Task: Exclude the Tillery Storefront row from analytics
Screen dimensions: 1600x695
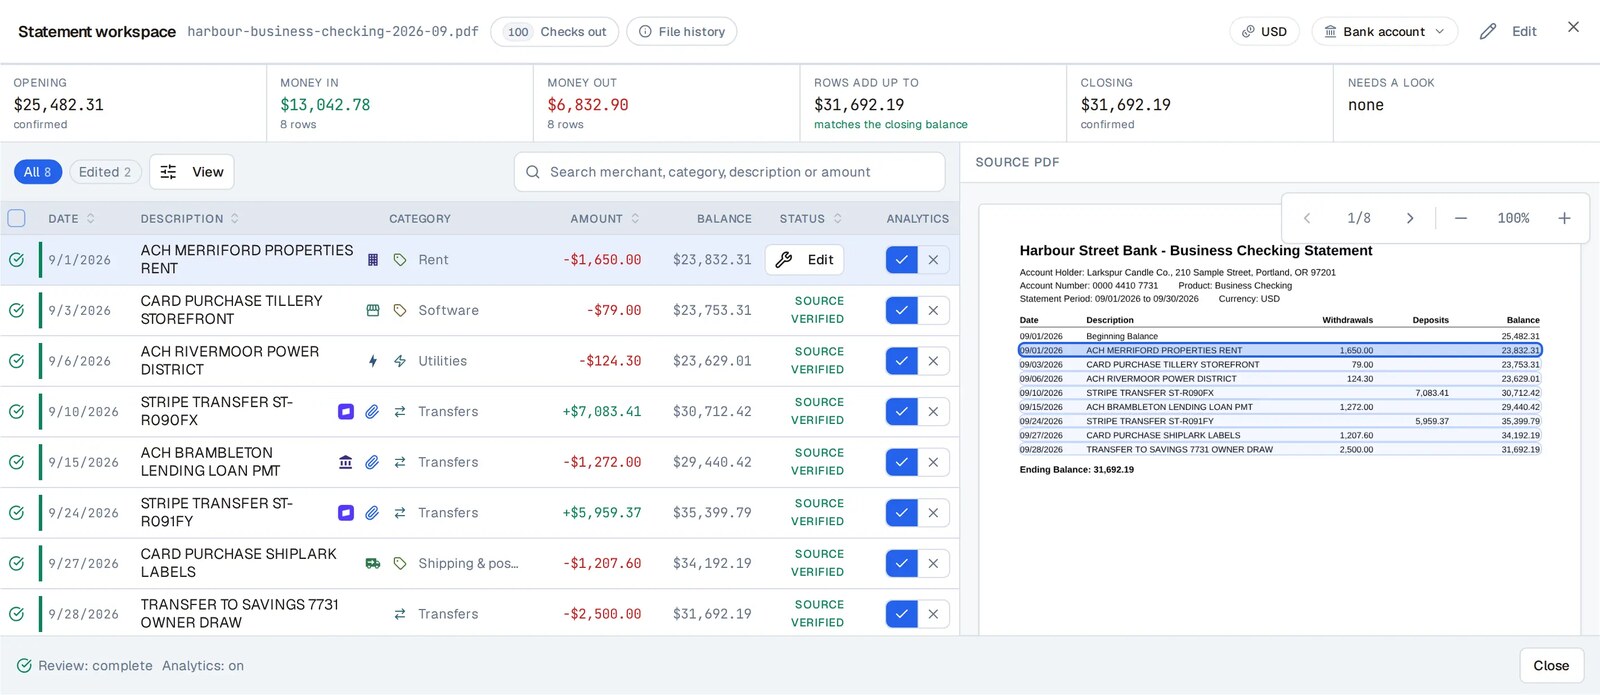Action: 934,311
